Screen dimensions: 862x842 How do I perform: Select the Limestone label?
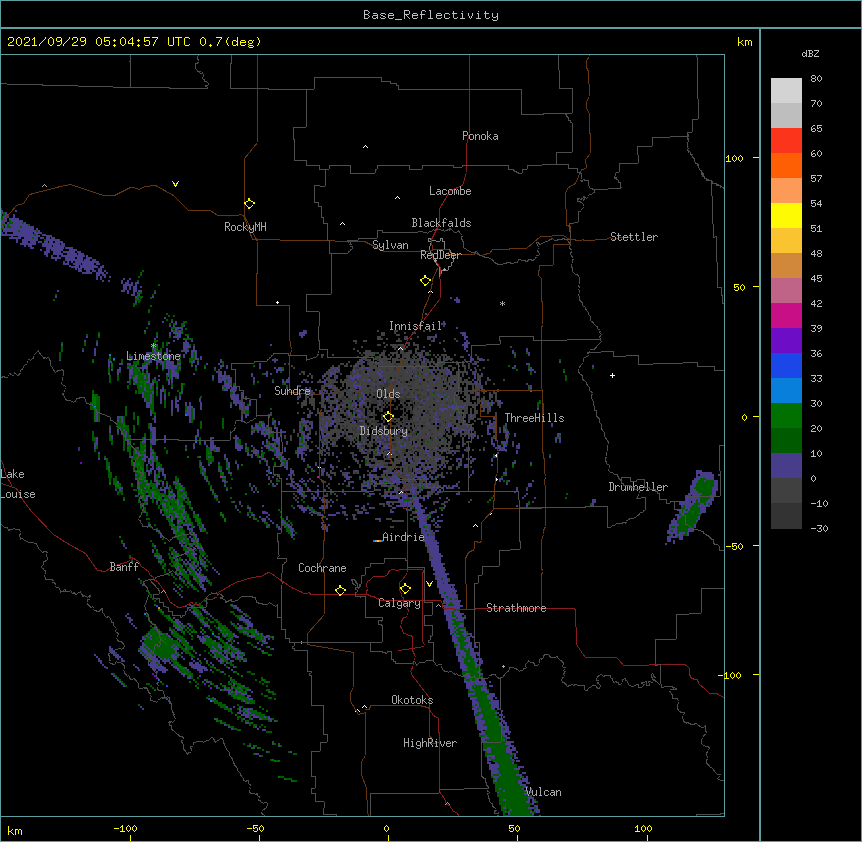click(x=153, y=356)
